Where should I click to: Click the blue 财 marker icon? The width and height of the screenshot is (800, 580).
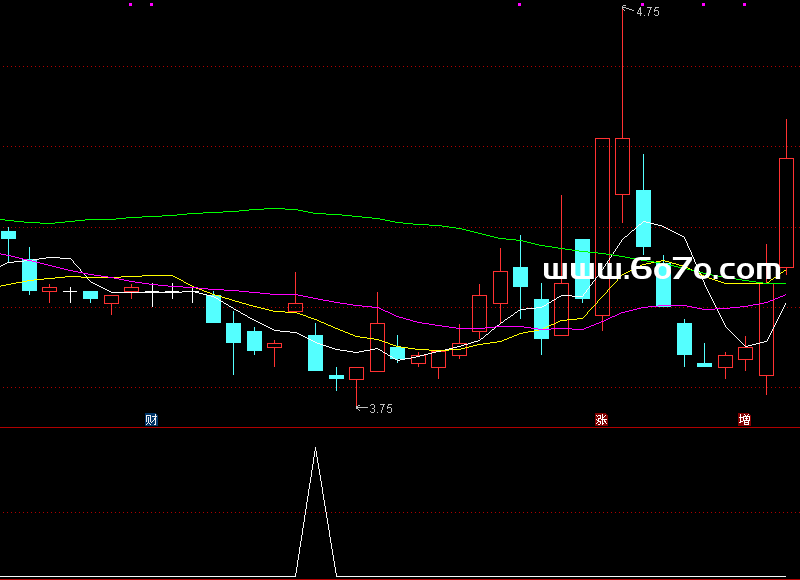[151, 419]
